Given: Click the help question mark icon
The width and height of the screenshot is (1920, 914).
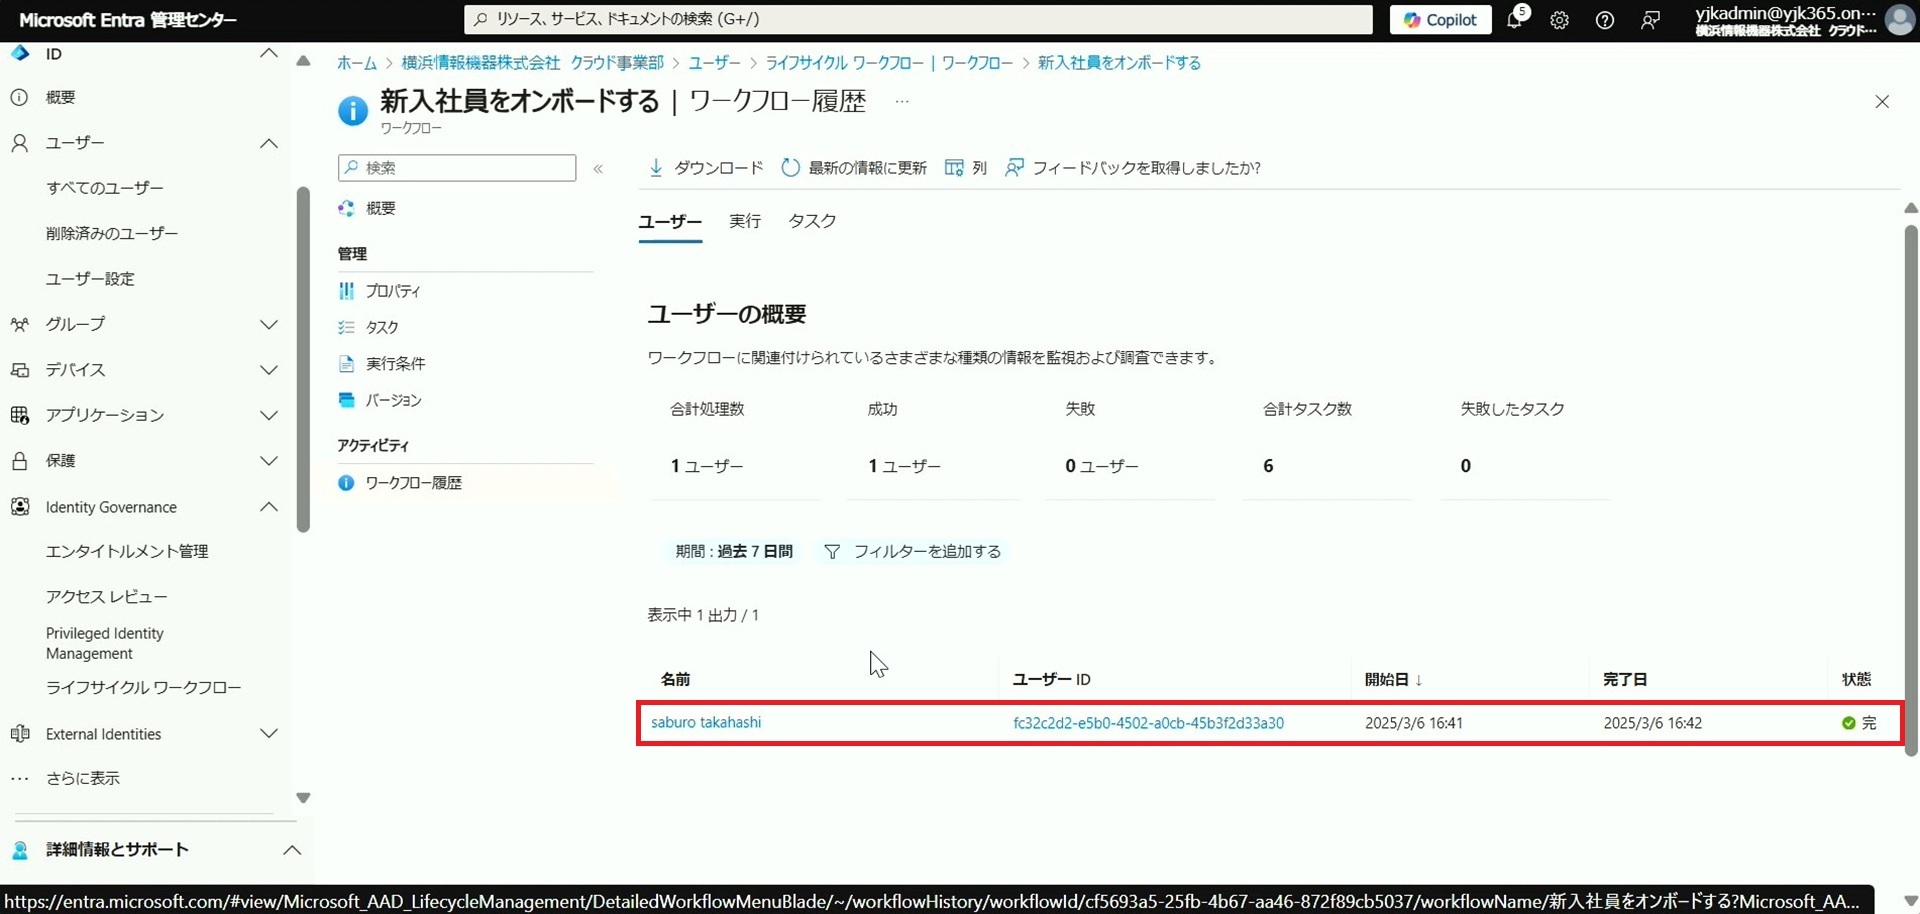Looking at the screenshot, I should [1604, 20].
